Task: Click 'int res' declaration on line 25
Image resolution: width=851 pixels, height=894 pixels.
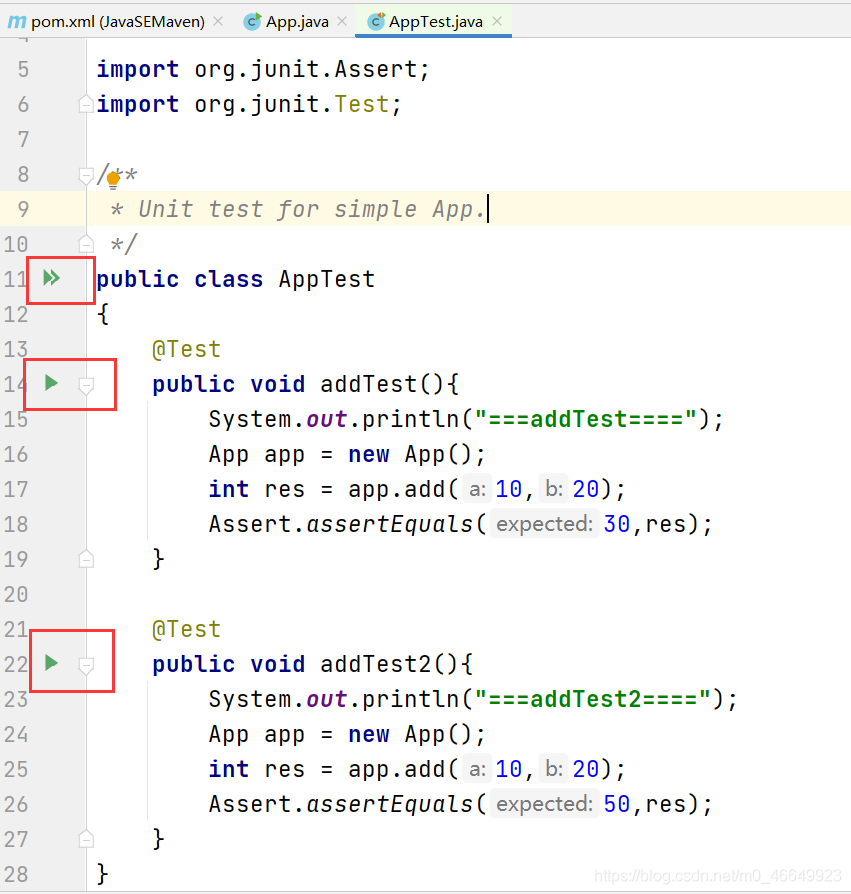Action: point(256,770)
